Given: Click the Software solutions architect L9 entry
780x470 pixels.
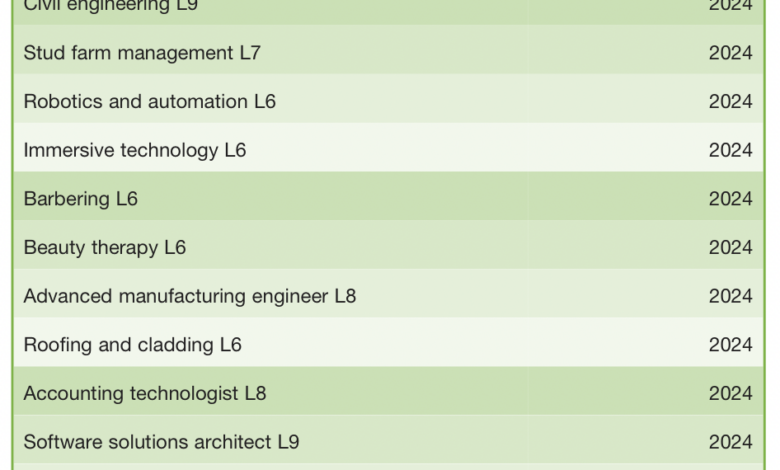Looking at the screenshot, I should pos(161,442).
